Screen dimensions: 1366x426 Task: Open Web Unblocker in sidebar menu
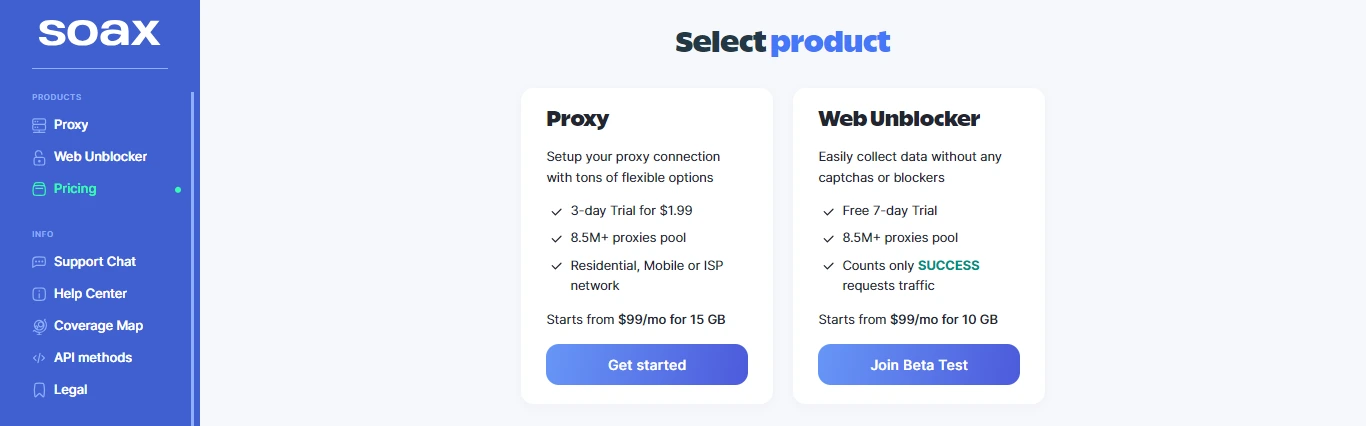coord(100,157)
